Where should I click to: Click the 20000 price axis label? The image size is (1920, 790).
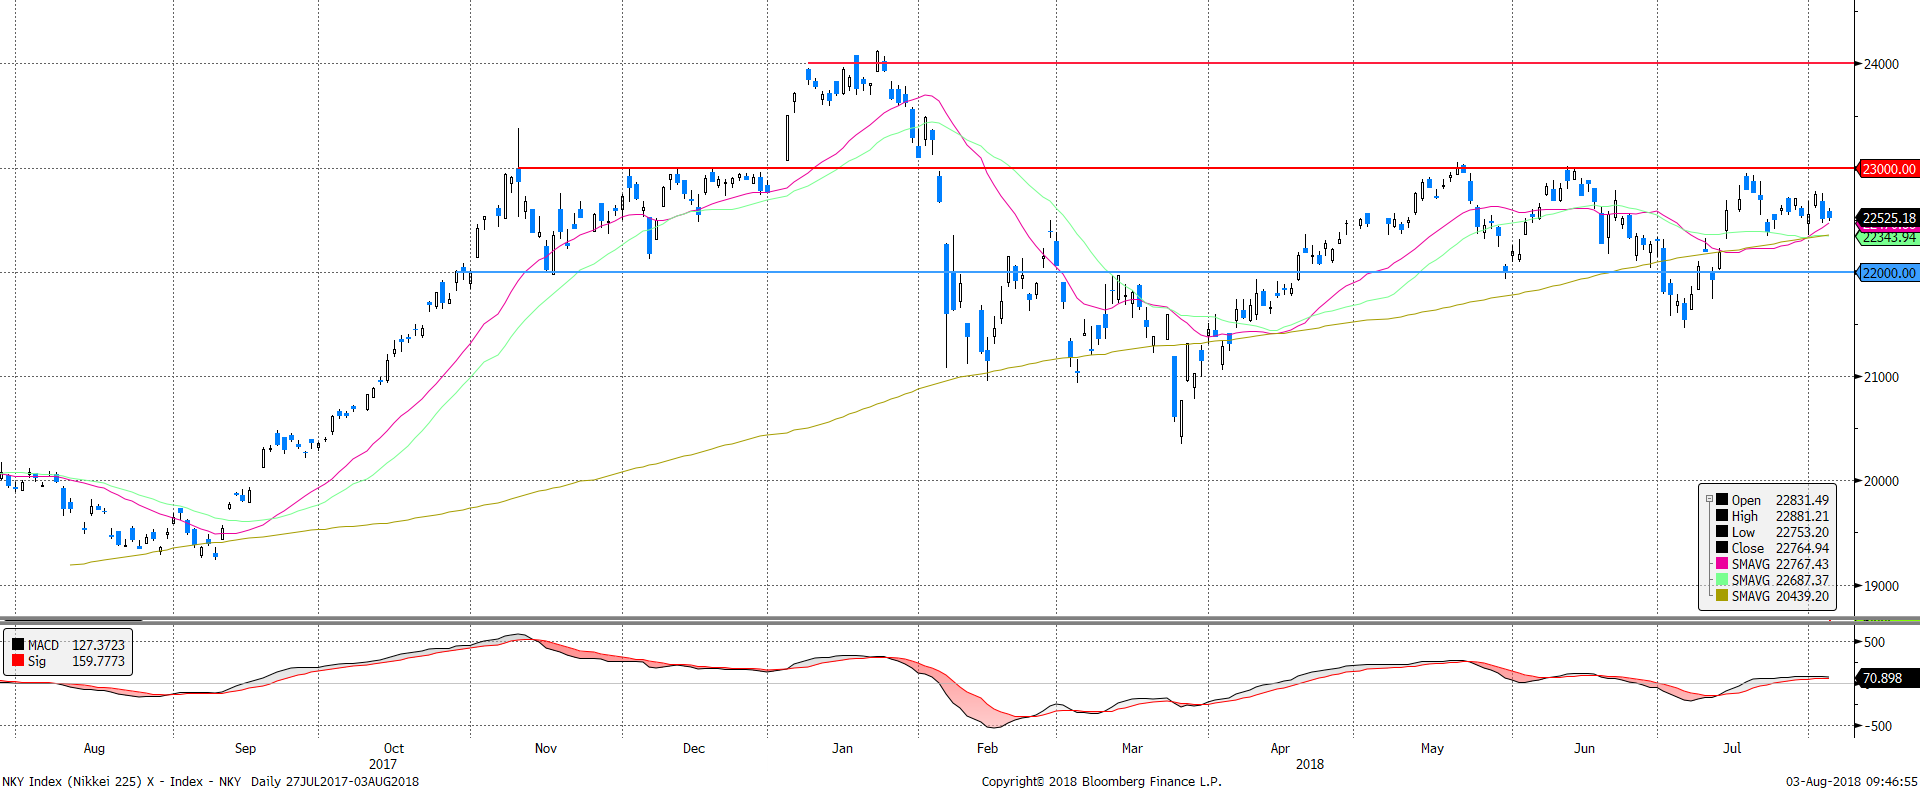tap(1881, 481)
